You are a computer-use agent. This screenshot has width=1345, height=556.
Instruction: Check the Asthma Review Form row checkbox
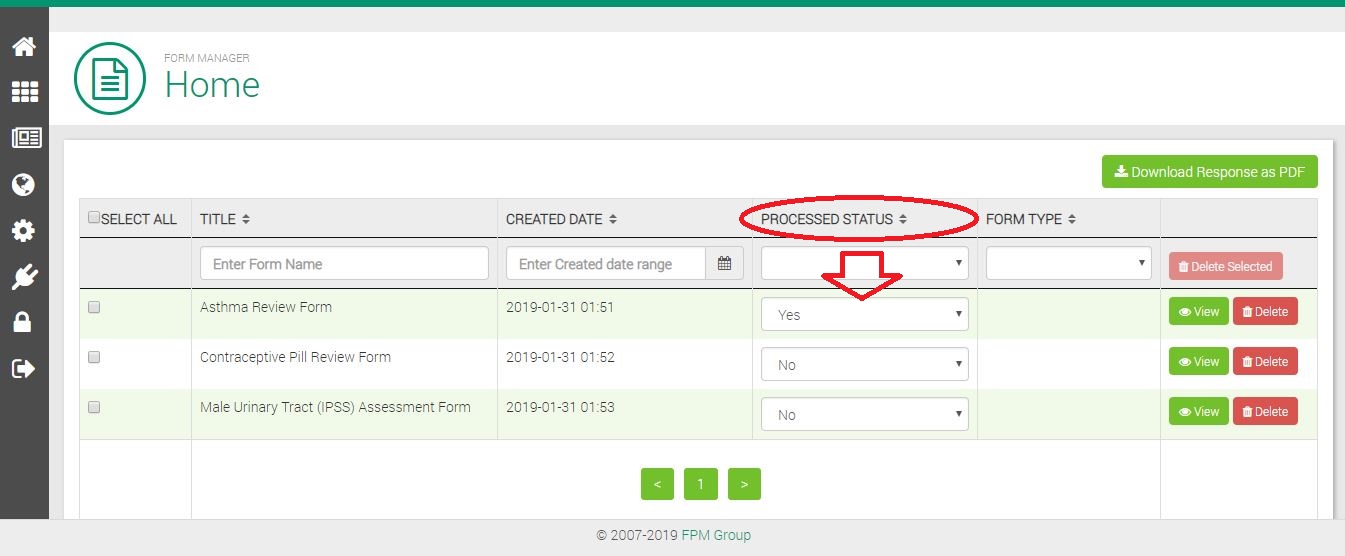click(94, 308)
